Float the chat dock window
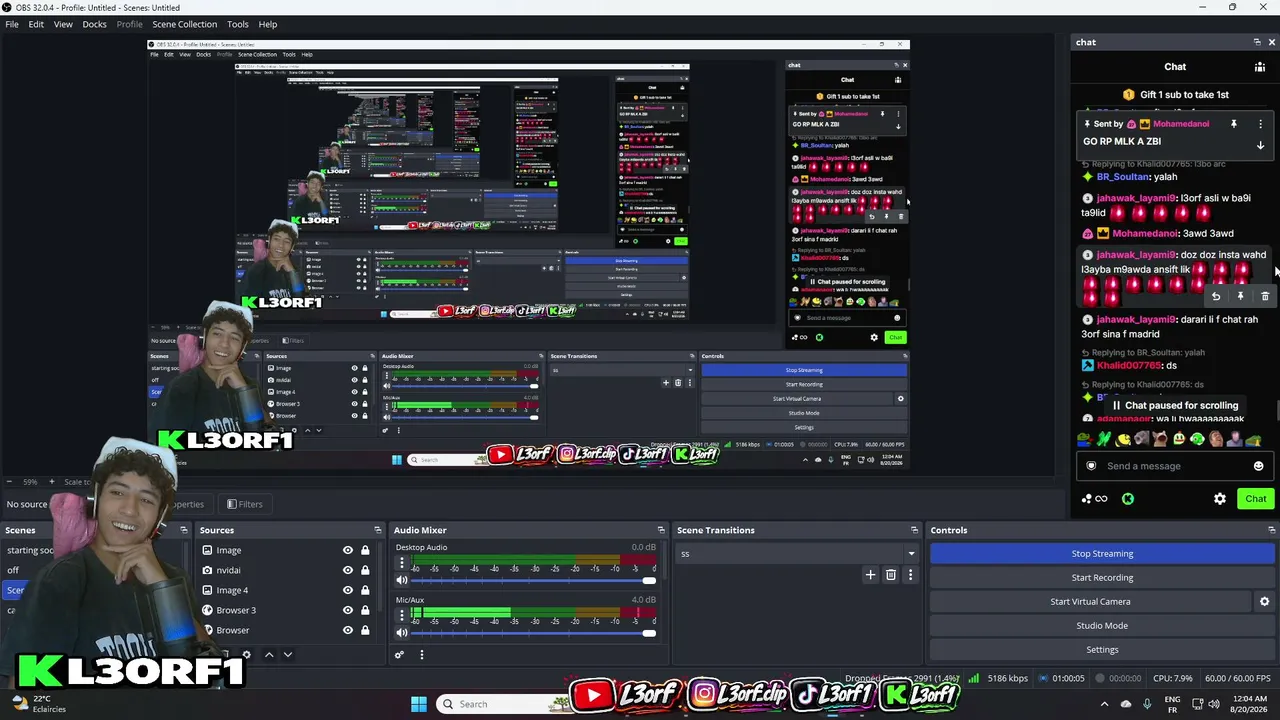 [1257, 42]
